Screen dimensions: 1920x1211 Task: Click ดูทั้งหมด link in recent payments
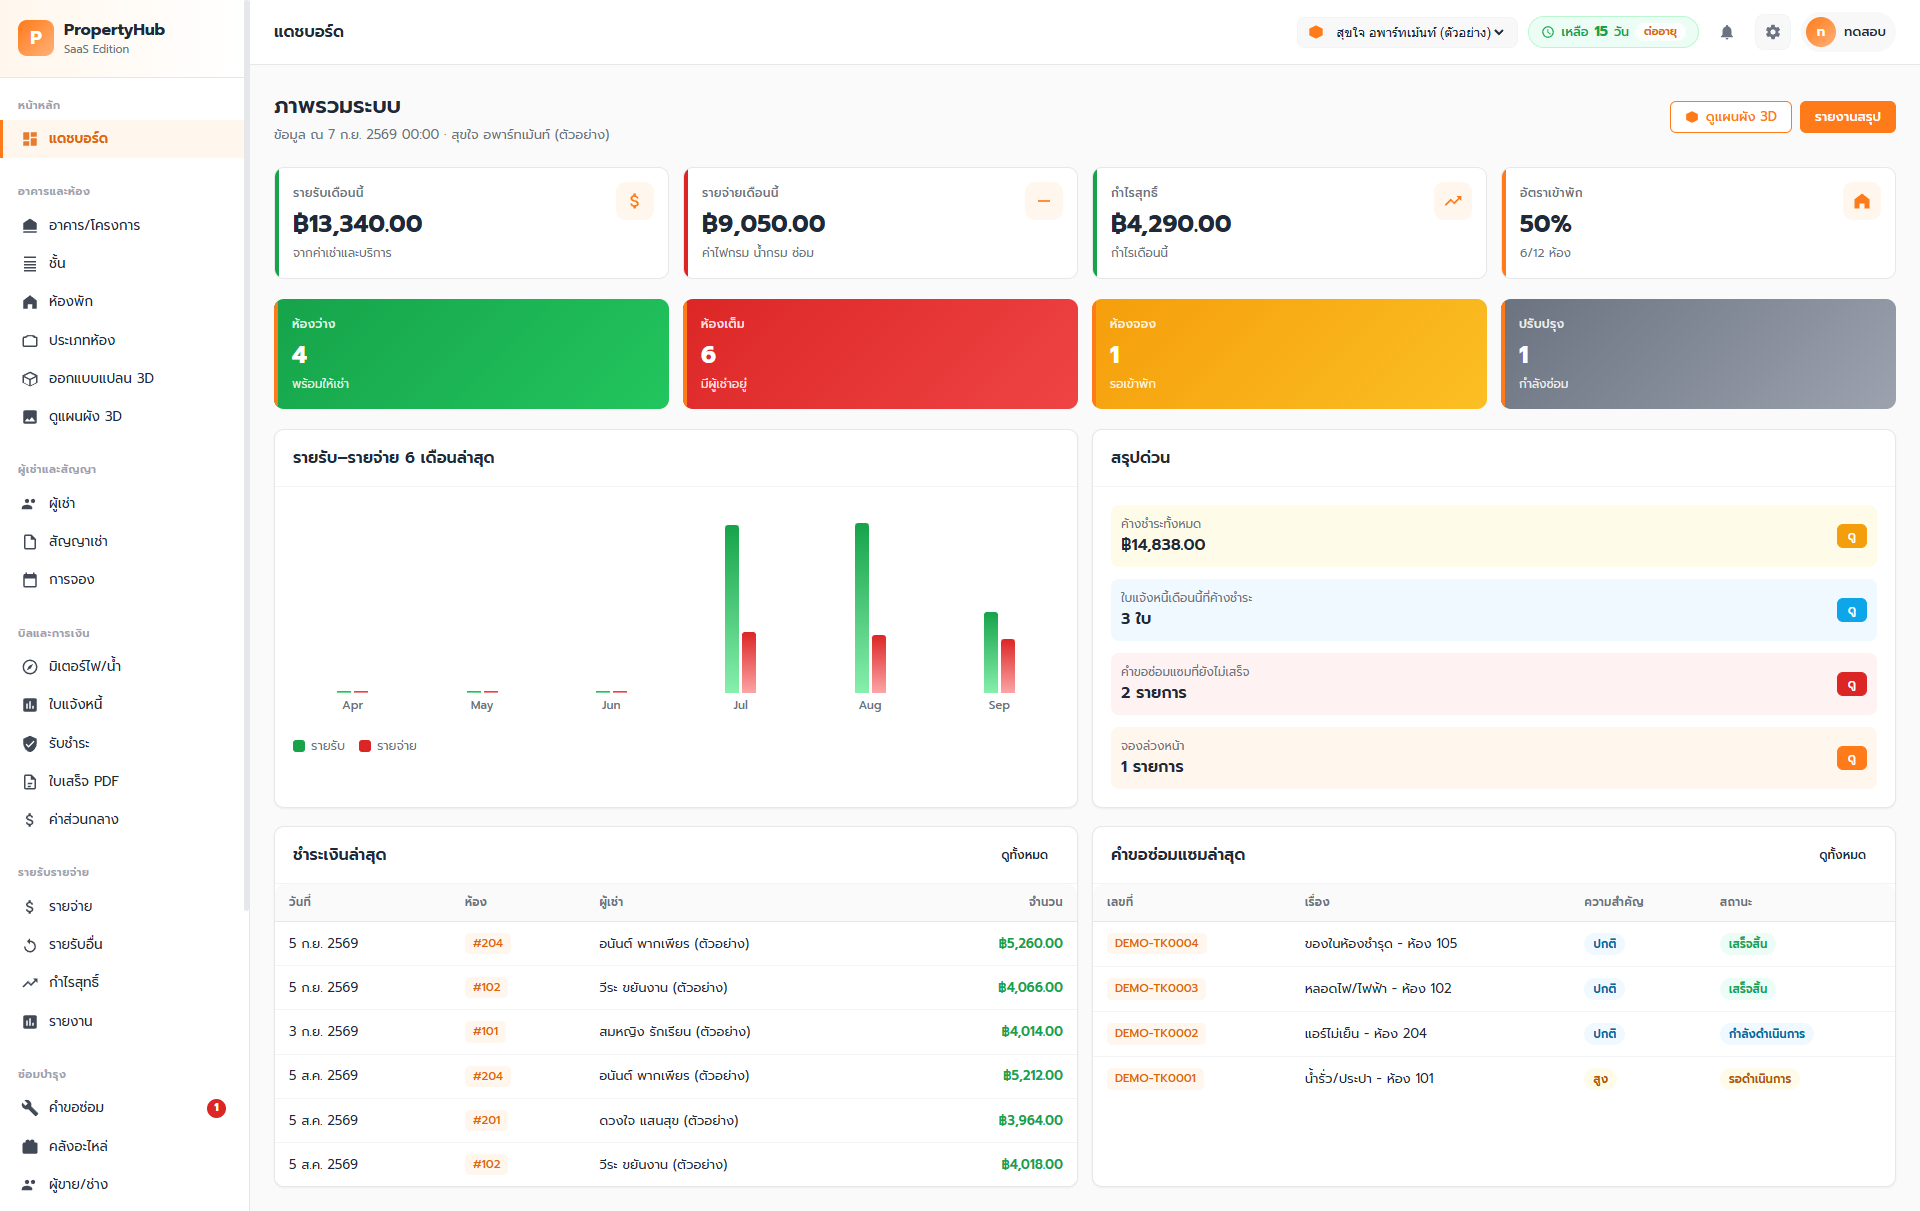[1024, 855]
